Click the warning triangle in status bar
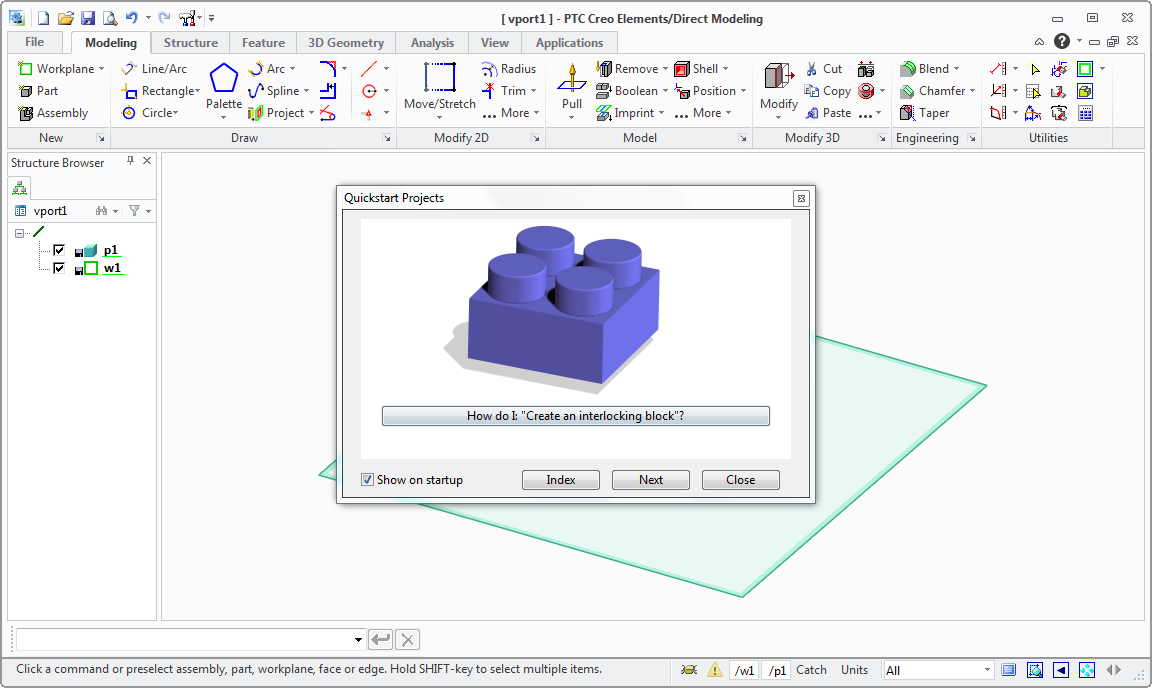1152x688 pixels. pyautogui.click(x=714, y=670)
